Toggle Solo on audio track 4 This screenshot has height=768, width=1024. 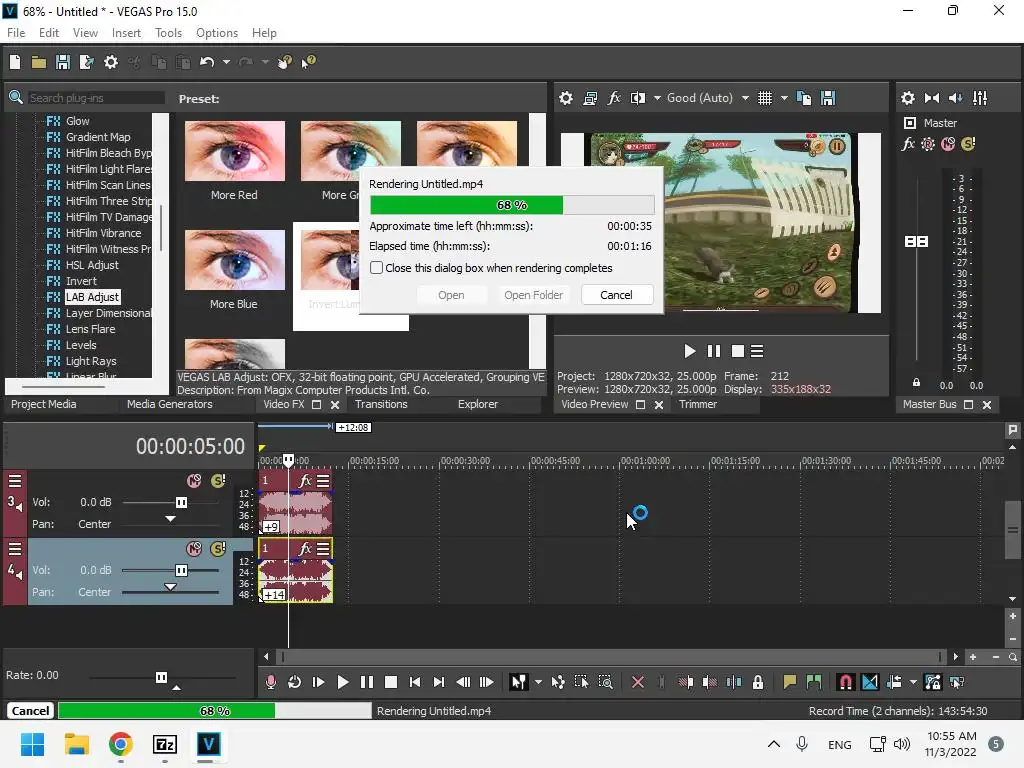pos(218,549)
